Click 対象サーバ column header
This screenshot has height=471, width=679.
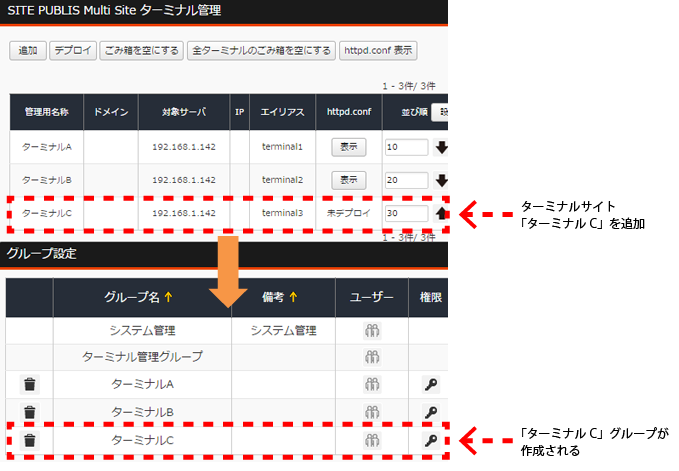pos(184,112)
